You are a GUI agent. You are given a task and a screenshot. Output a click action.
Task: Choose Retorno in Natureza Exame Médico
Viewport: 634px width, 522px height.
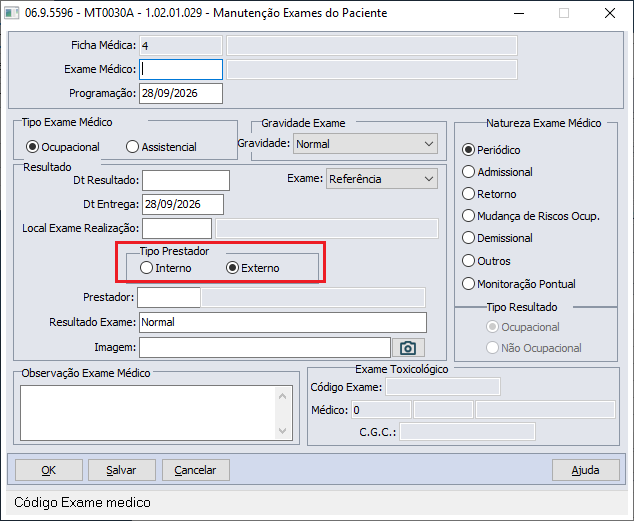tap(489, 194)
